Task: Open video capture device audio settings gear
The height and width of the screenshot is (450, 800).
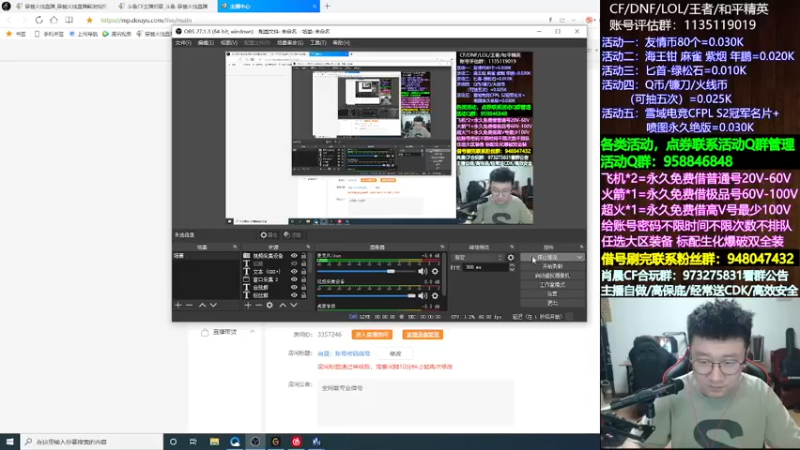Action: [x=435, y=295]
